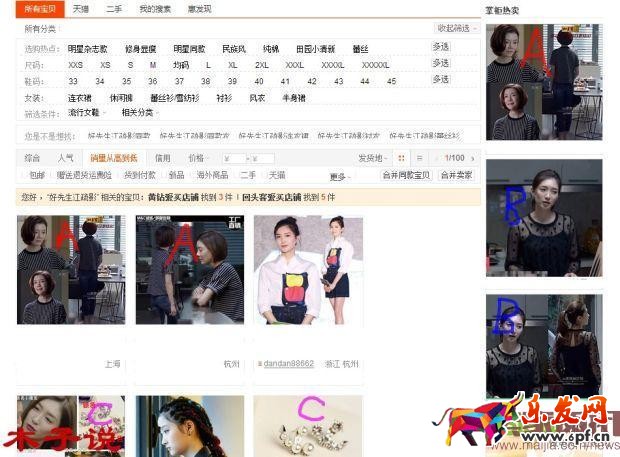Filter by 修身显瘦 style

[x=140, y=49]
